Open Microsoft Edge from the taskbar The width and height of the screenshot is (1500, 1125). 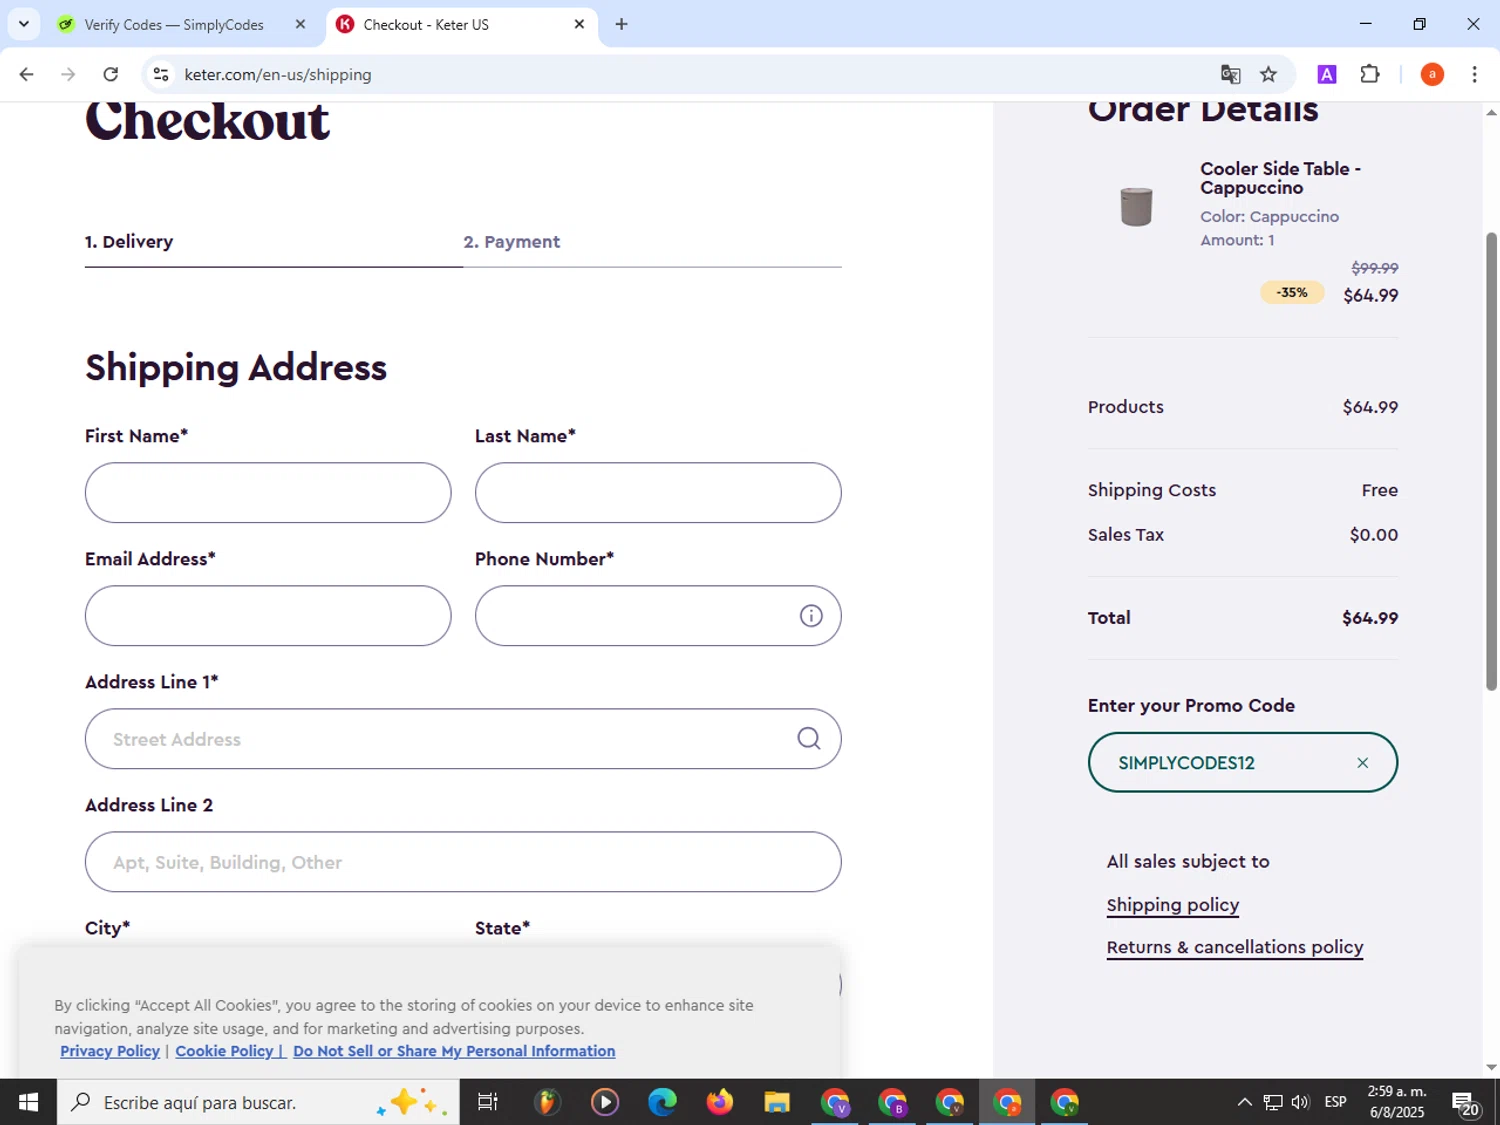(662, 1102)
